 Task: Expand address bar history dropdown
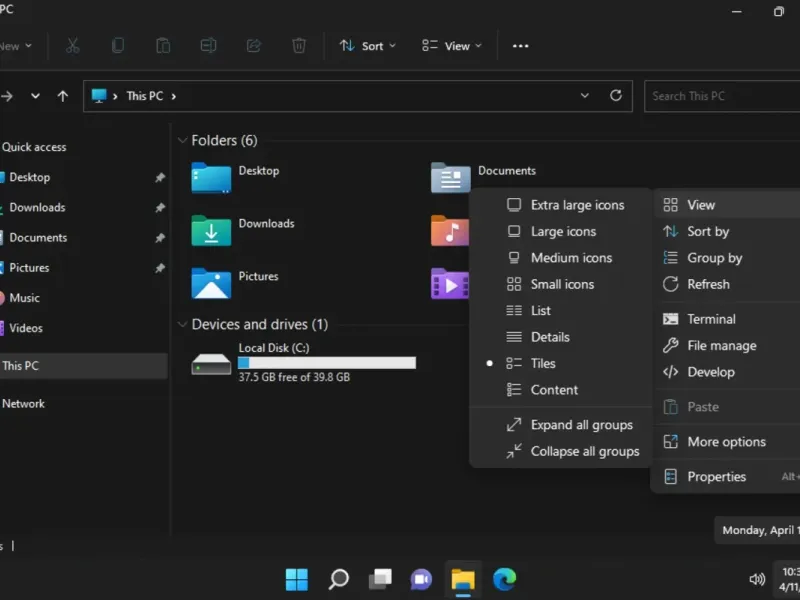coord(585,95)
